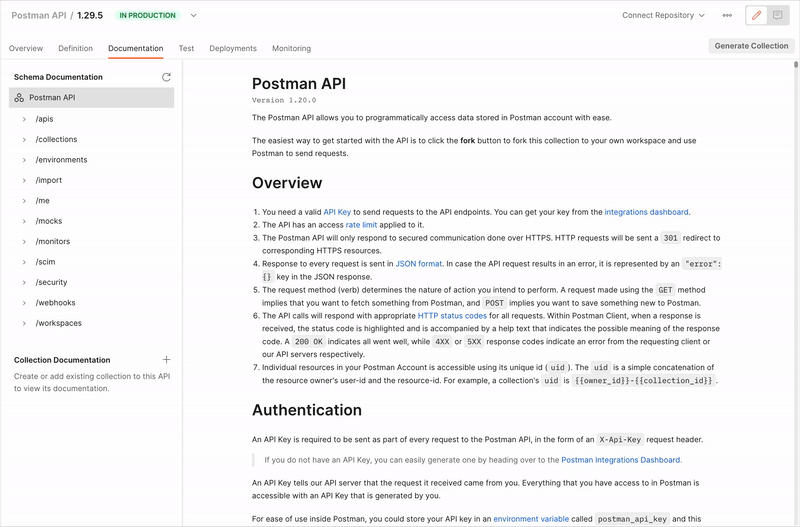
Task: Click the Generate Collection button
Action: coord(751,46)
